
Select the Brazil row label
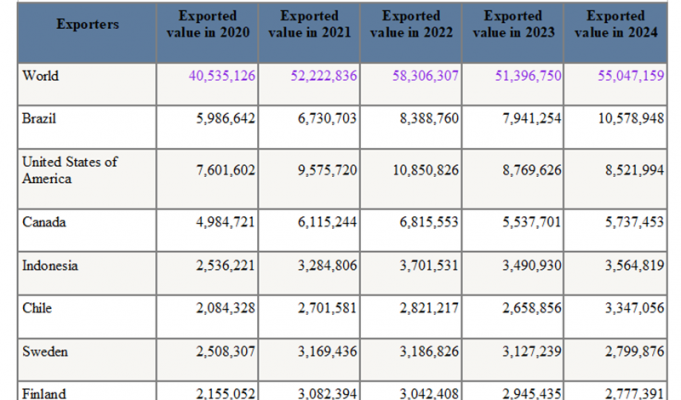[38, 118]
